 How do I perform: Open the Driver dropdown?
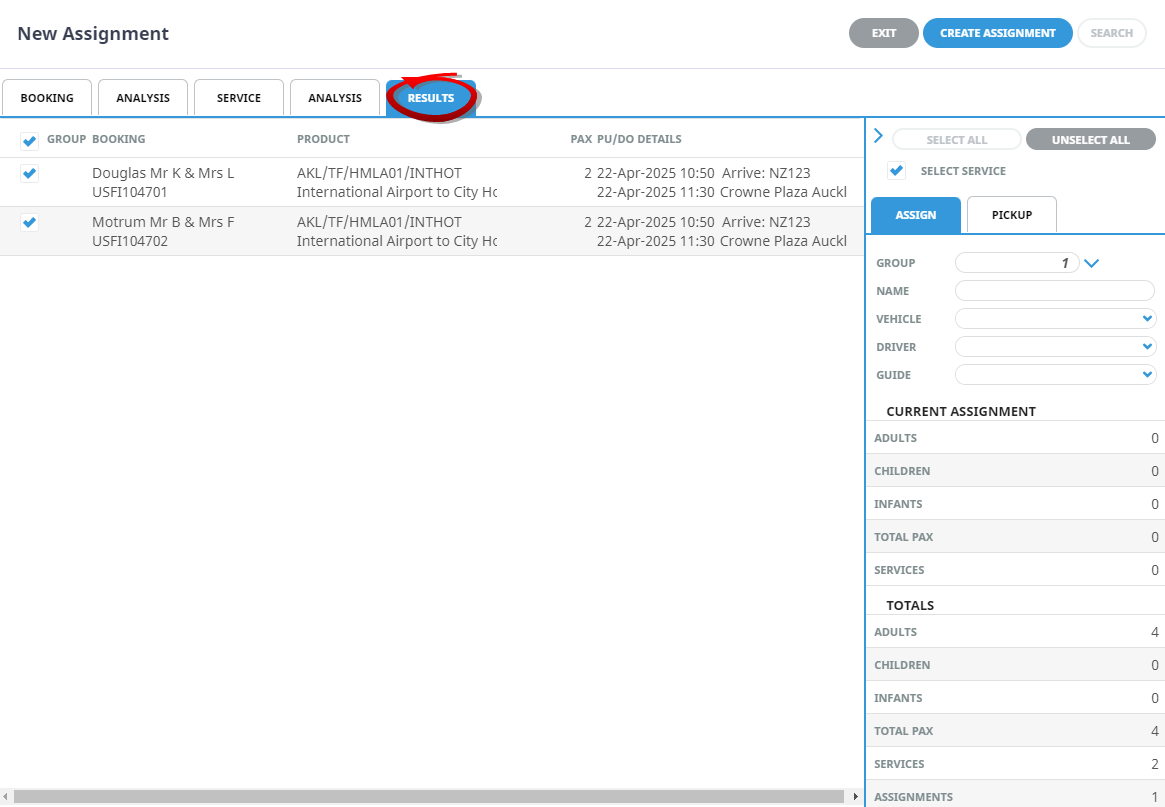coord(1055,347)
